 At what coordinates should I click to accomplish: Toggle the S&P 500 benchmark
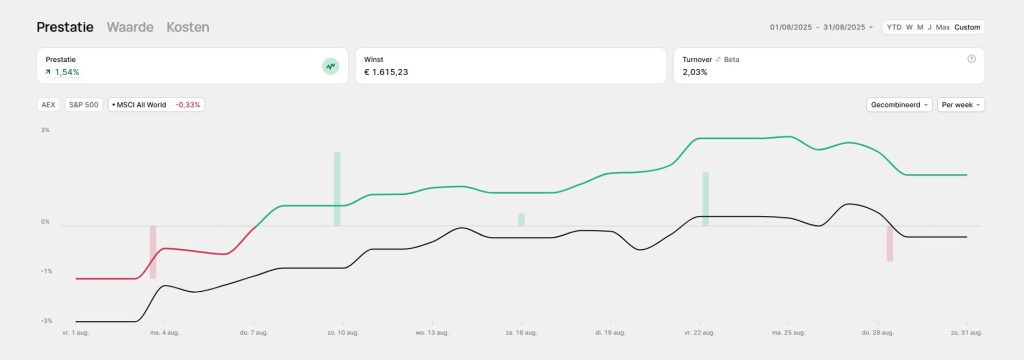(x=84, y=105)
